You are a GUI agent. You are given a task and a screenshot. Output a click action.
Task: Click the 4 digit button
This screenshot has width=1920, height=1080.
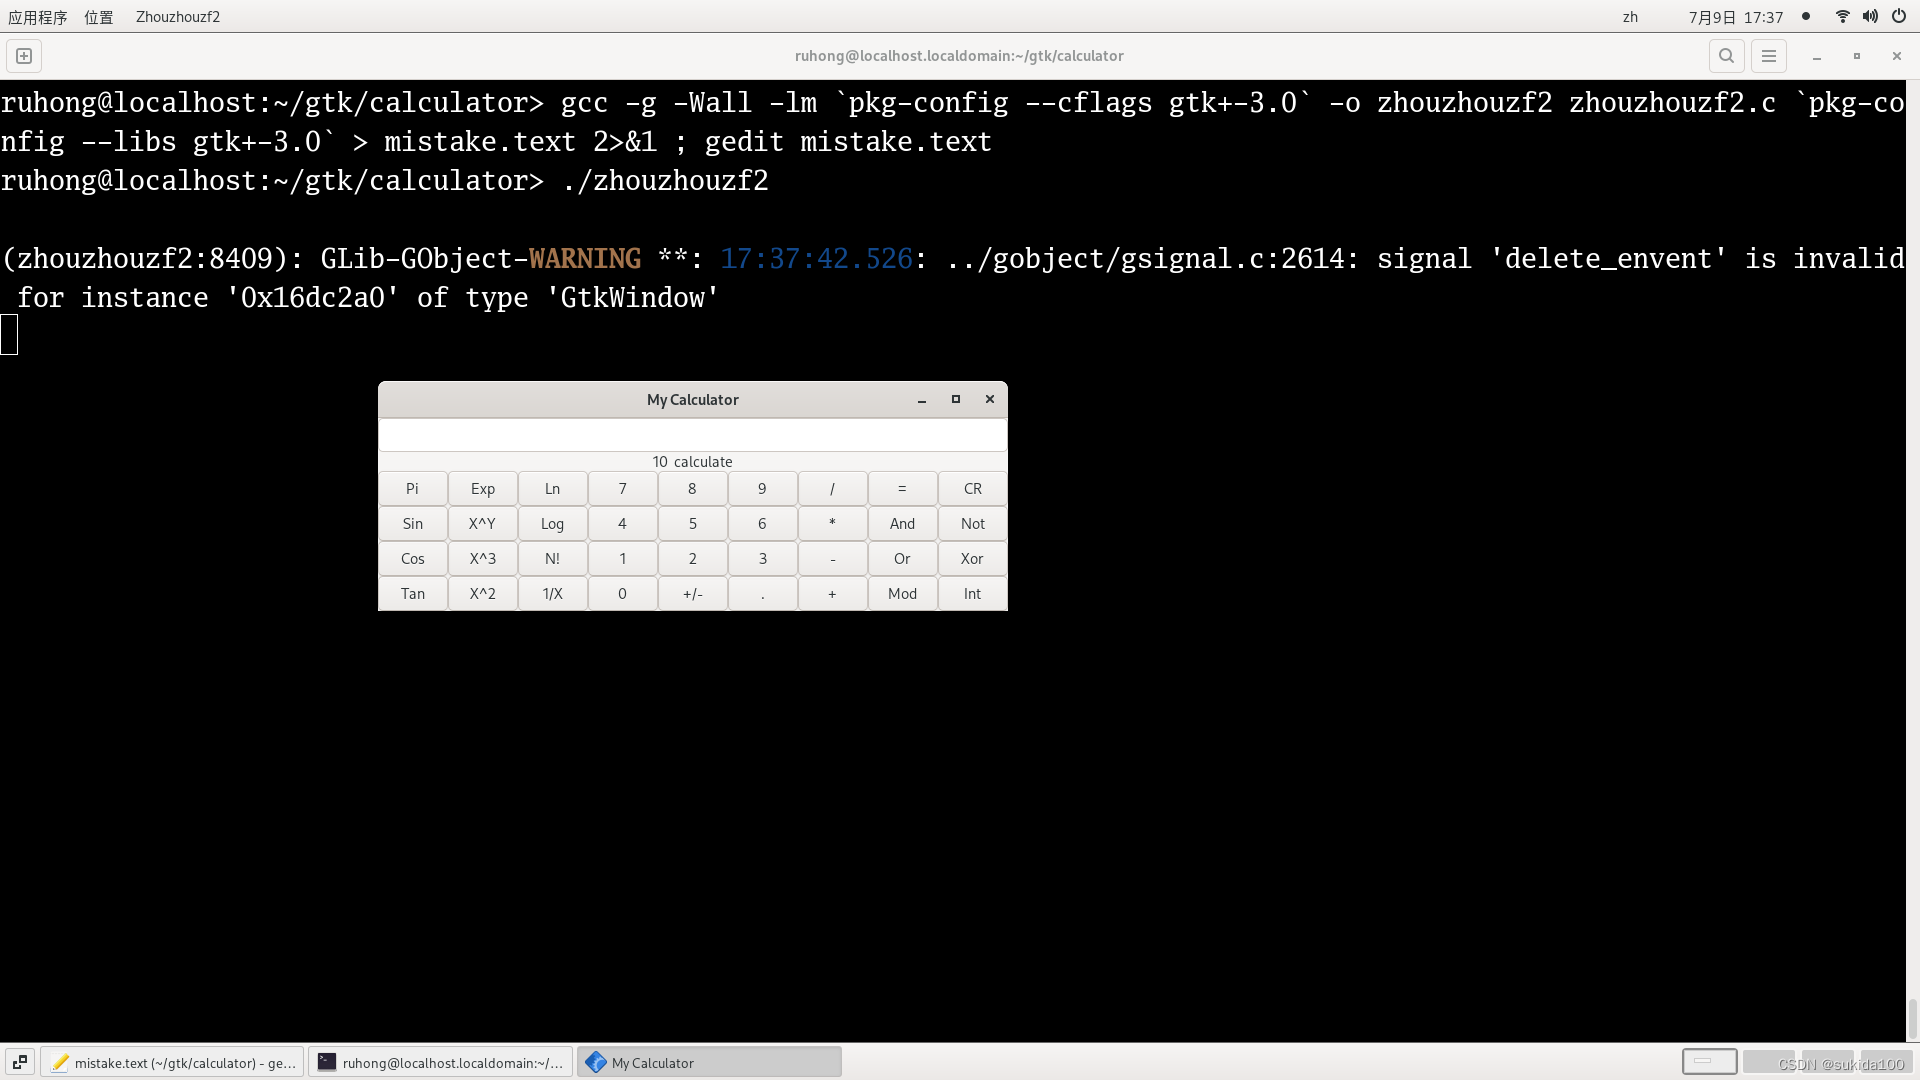[623, 524]
